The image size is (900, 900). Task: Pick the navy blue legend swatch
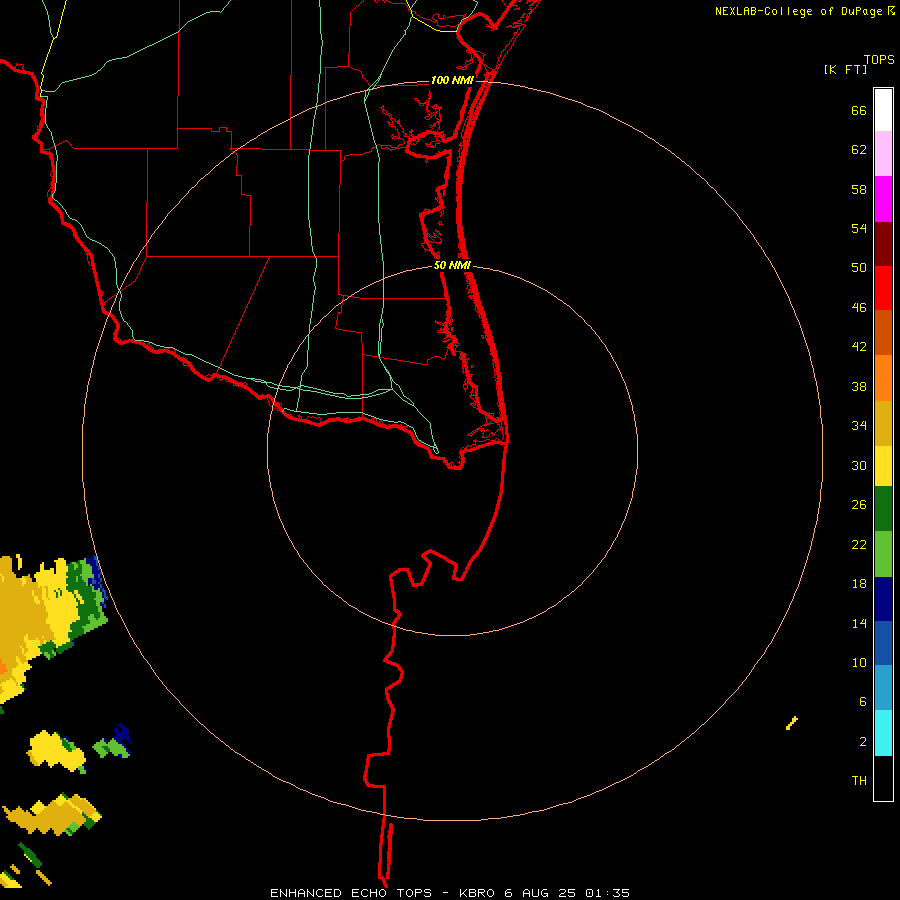pos(883,600)
